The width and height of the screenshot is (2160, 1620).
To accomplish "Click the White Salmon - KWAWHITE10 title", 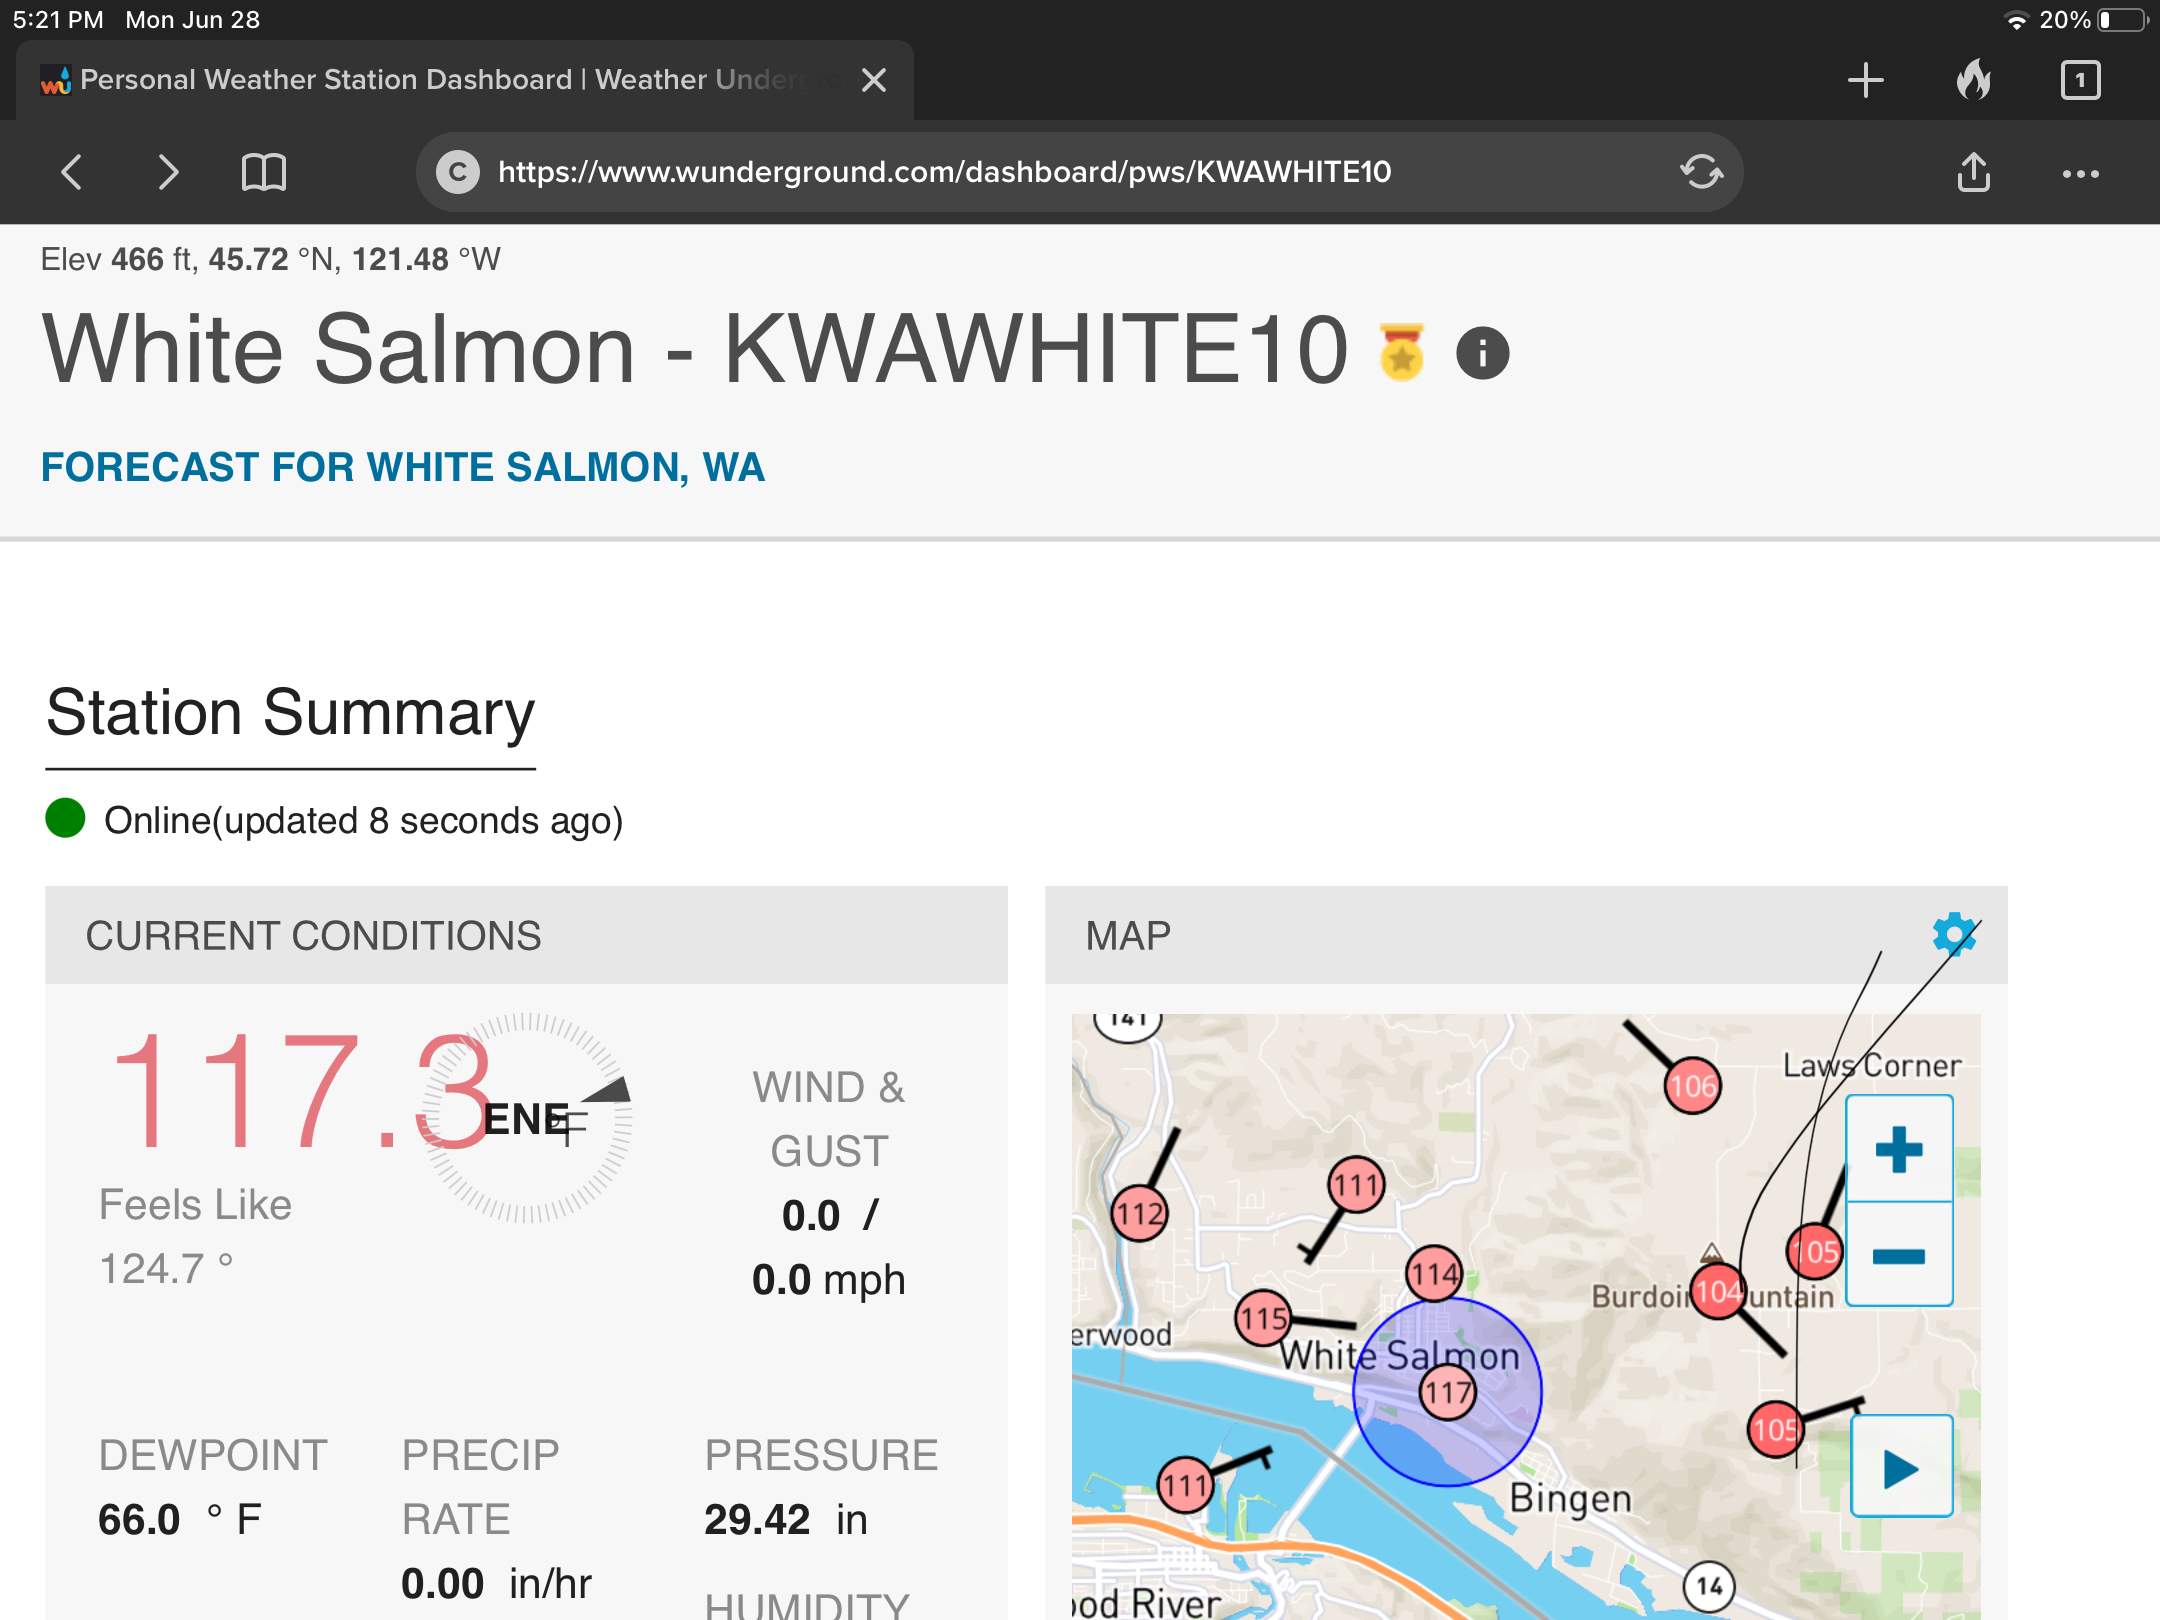I will pyautogui.click(x=696, y=348).
